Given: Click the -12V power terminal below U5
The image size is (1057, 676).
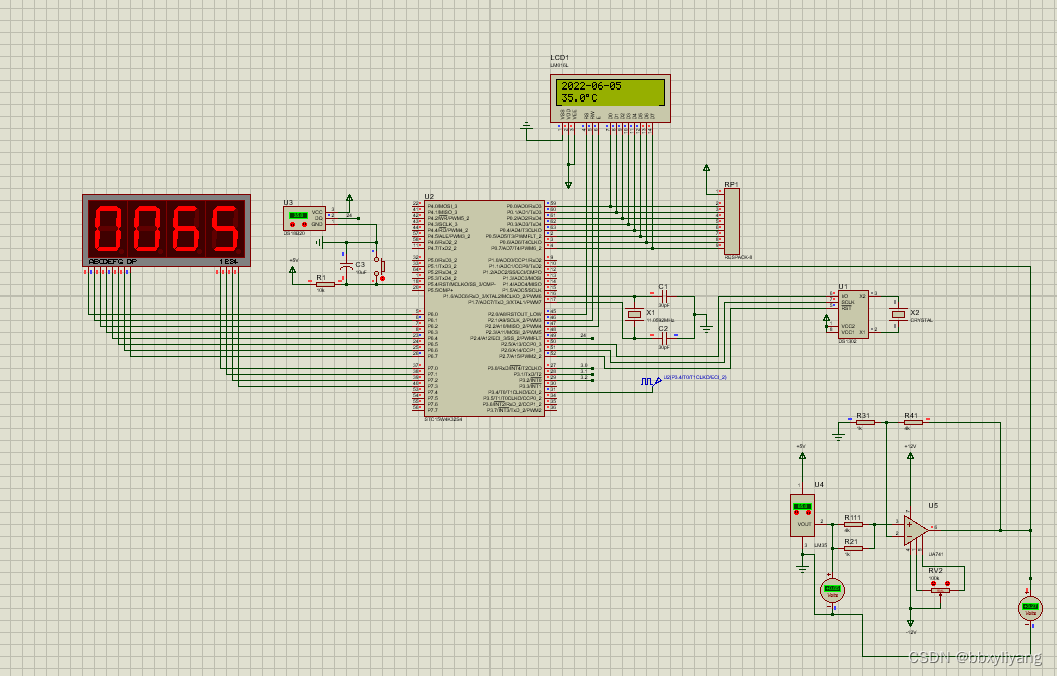Looking at the screenshot, I should pos(910,623).
